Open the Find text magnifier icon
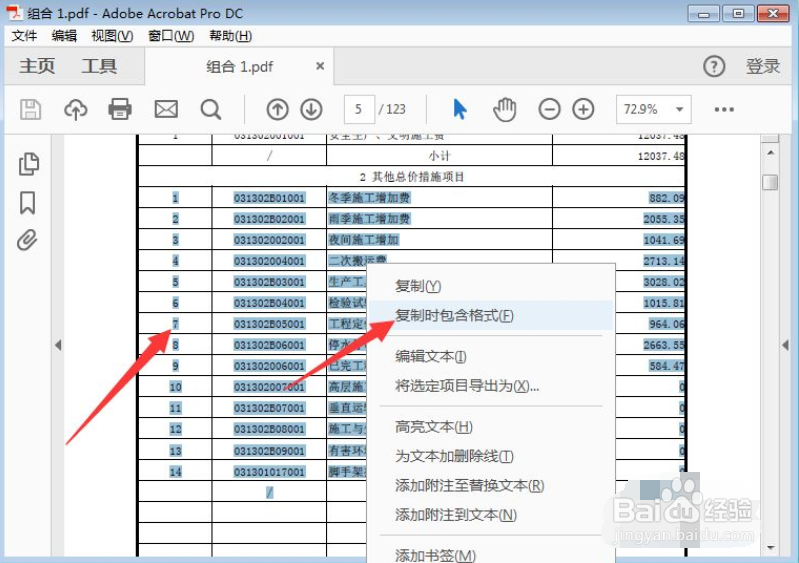The image size is (799, 563). (x=210, y=110)
